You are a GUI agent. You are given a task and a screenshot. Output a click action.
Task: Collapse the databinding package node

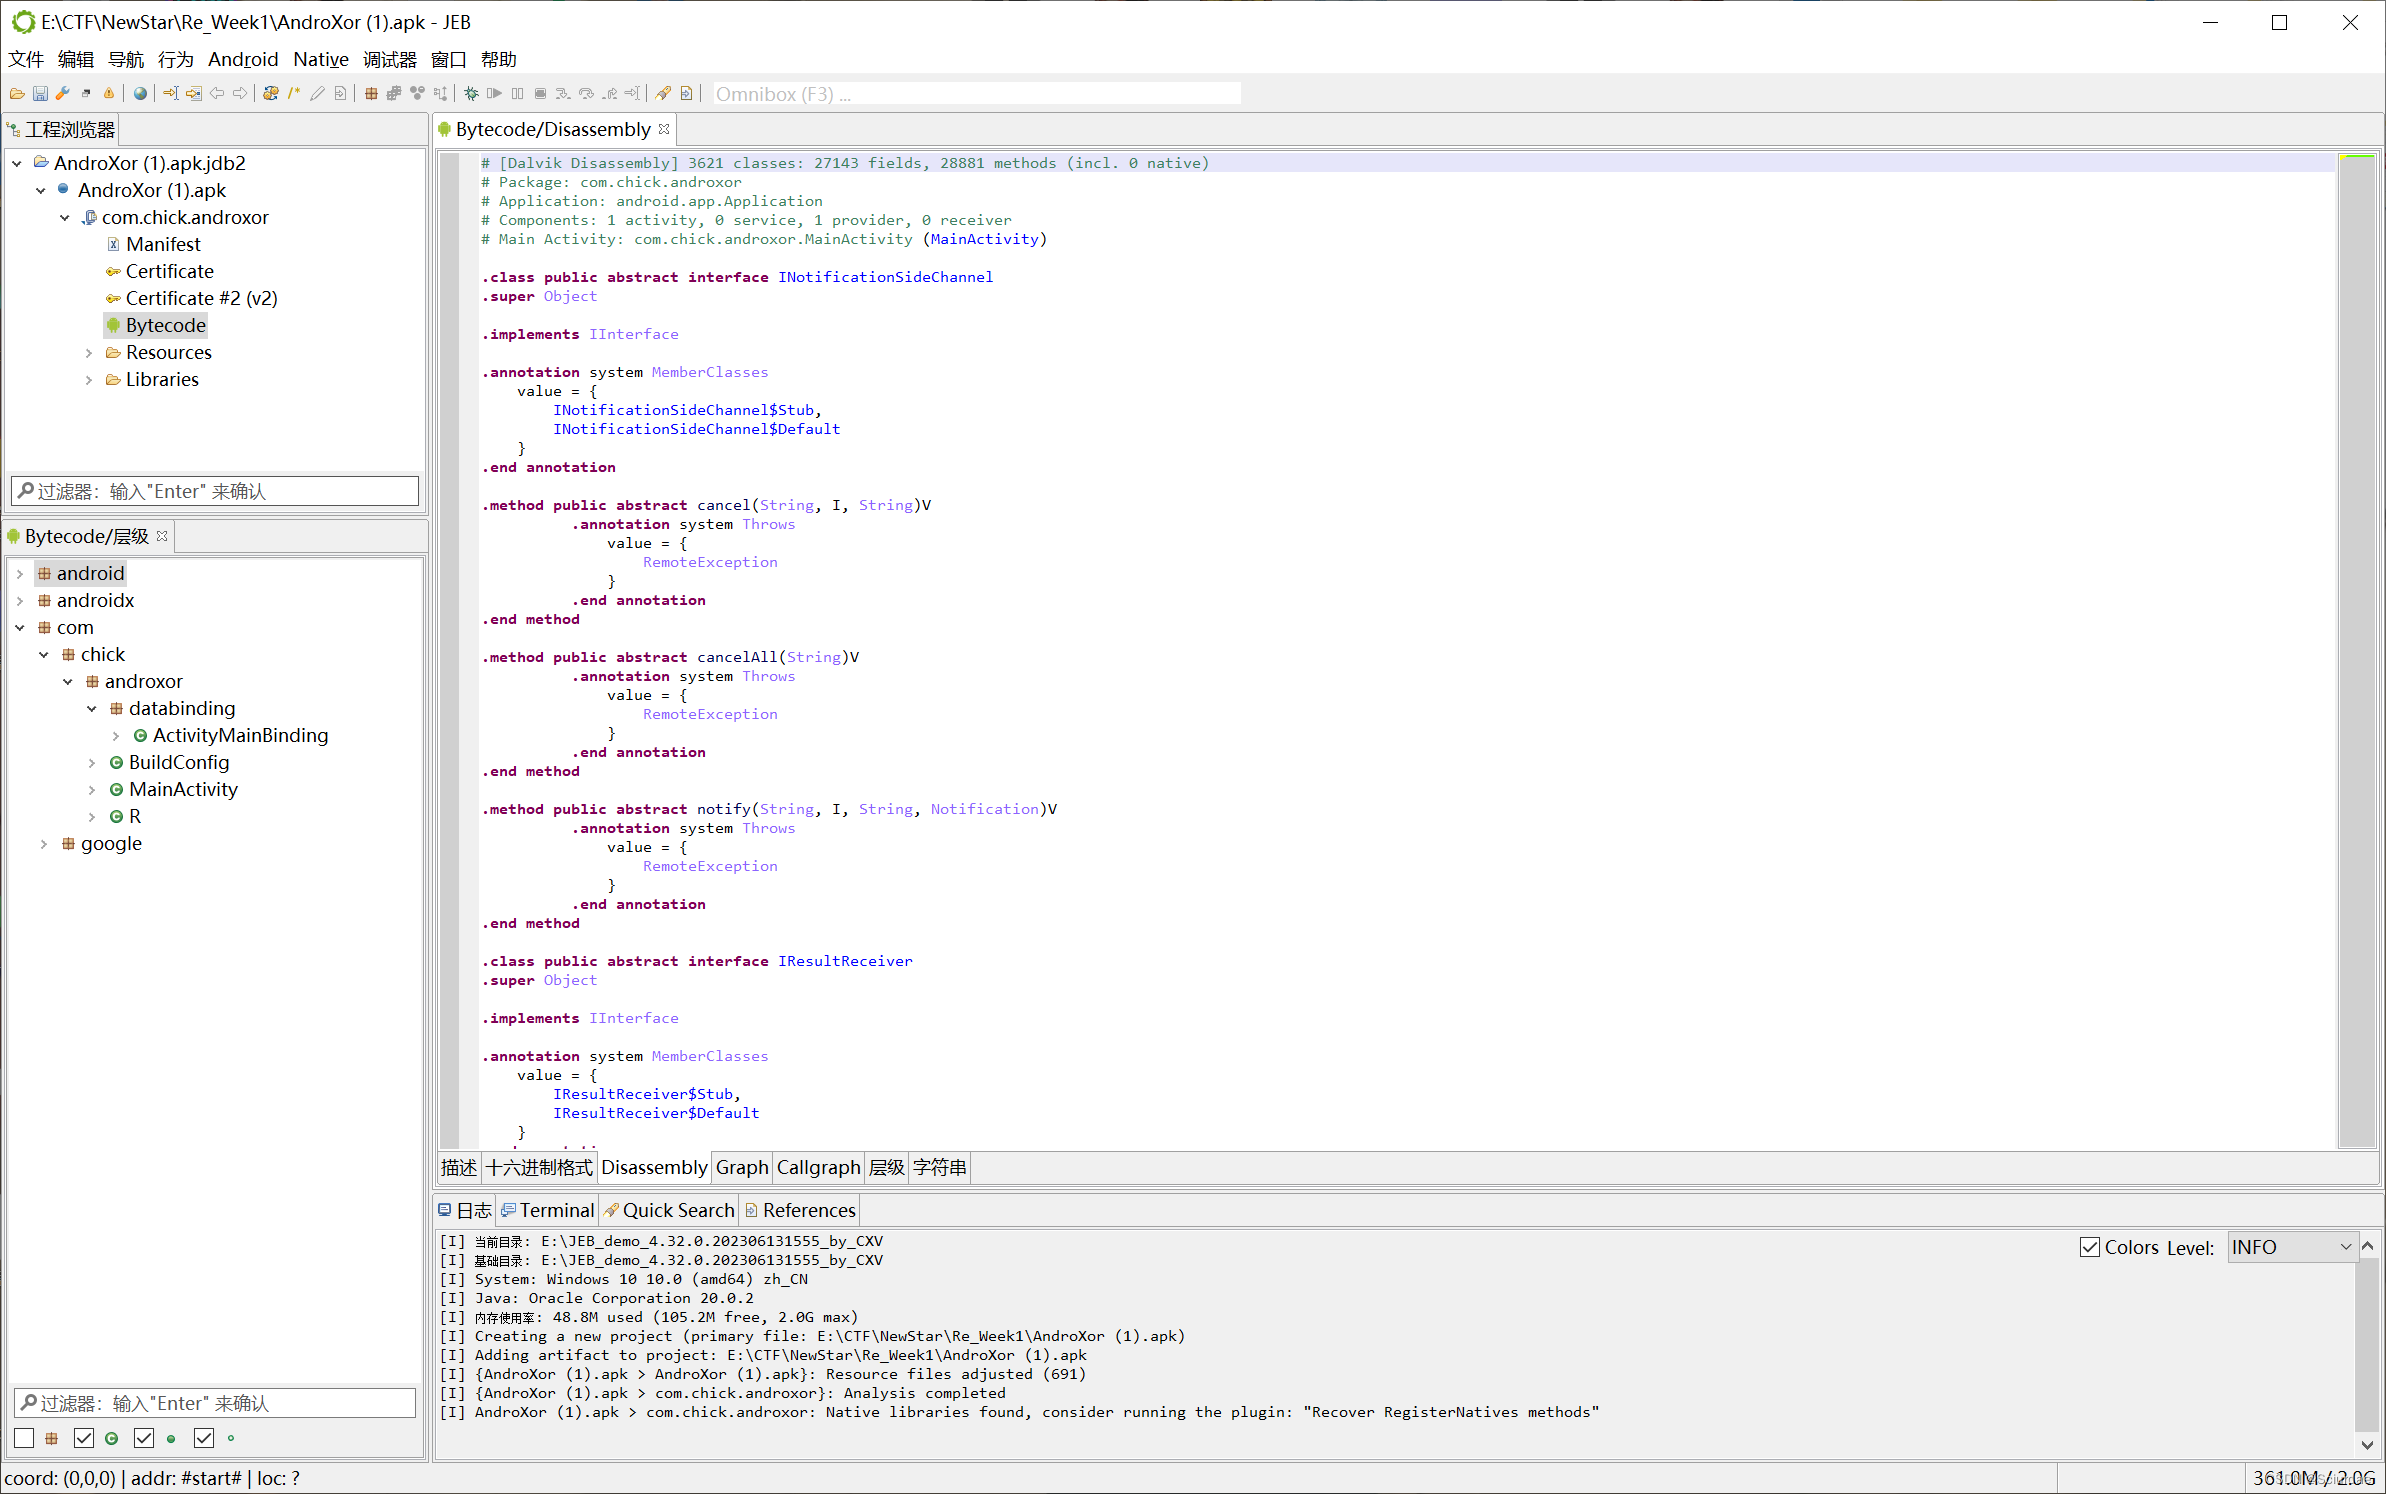click(92, 708)
